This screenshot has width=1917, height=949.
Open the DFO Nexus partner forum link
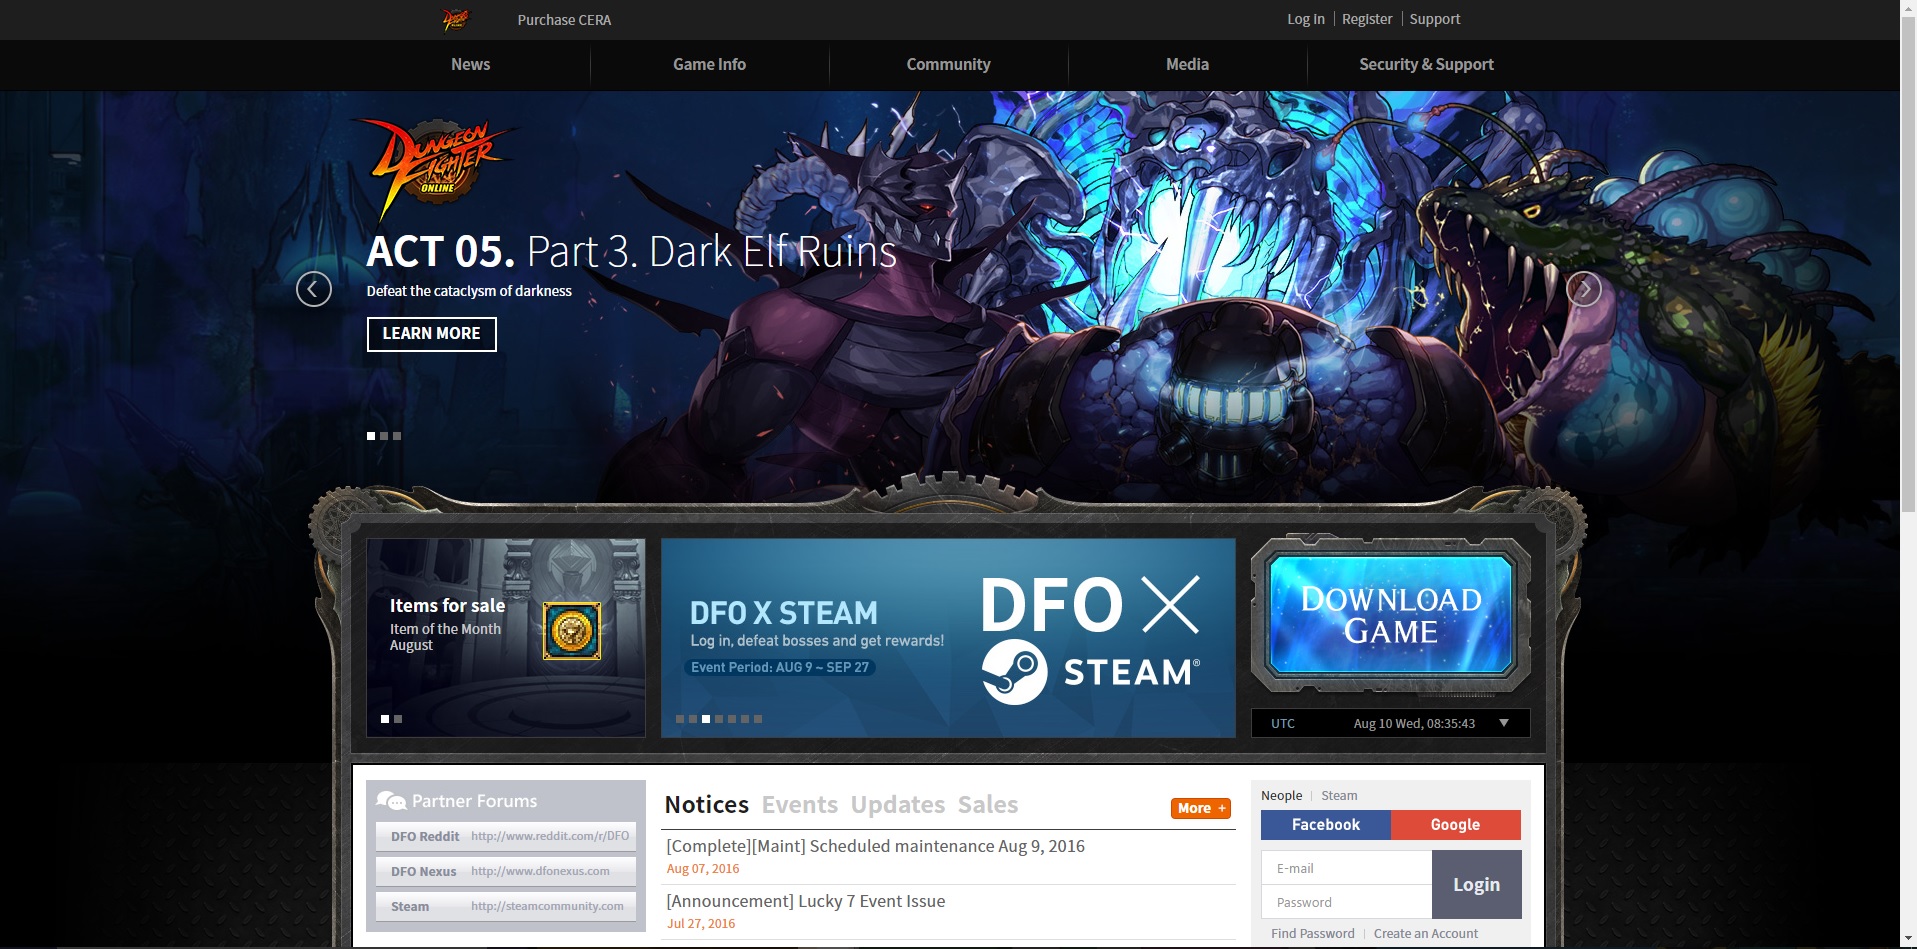506,871
